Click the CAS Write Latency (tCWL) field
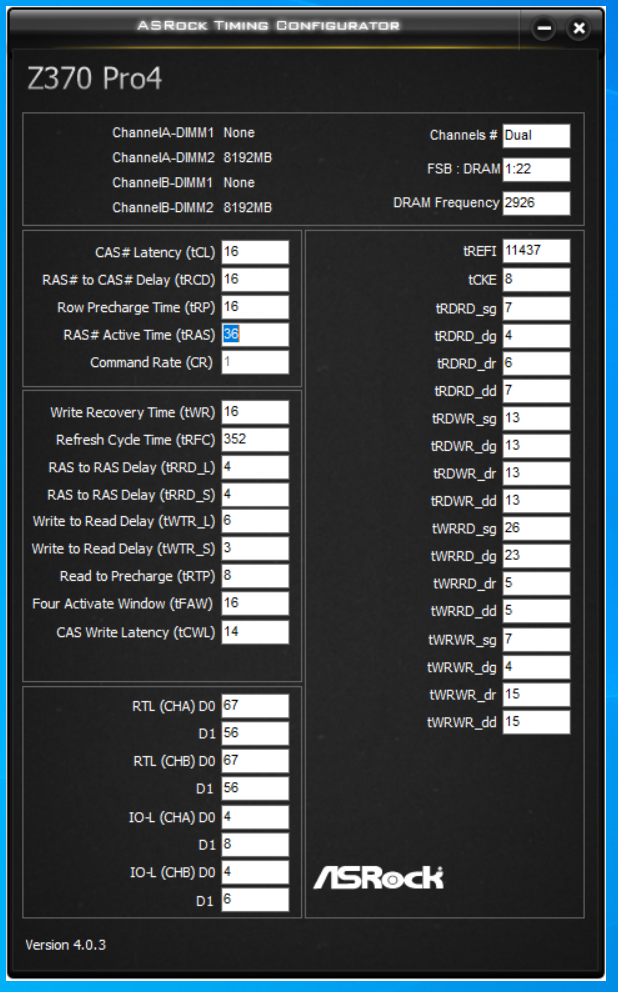The image size is (618, 992). [255, 632]
